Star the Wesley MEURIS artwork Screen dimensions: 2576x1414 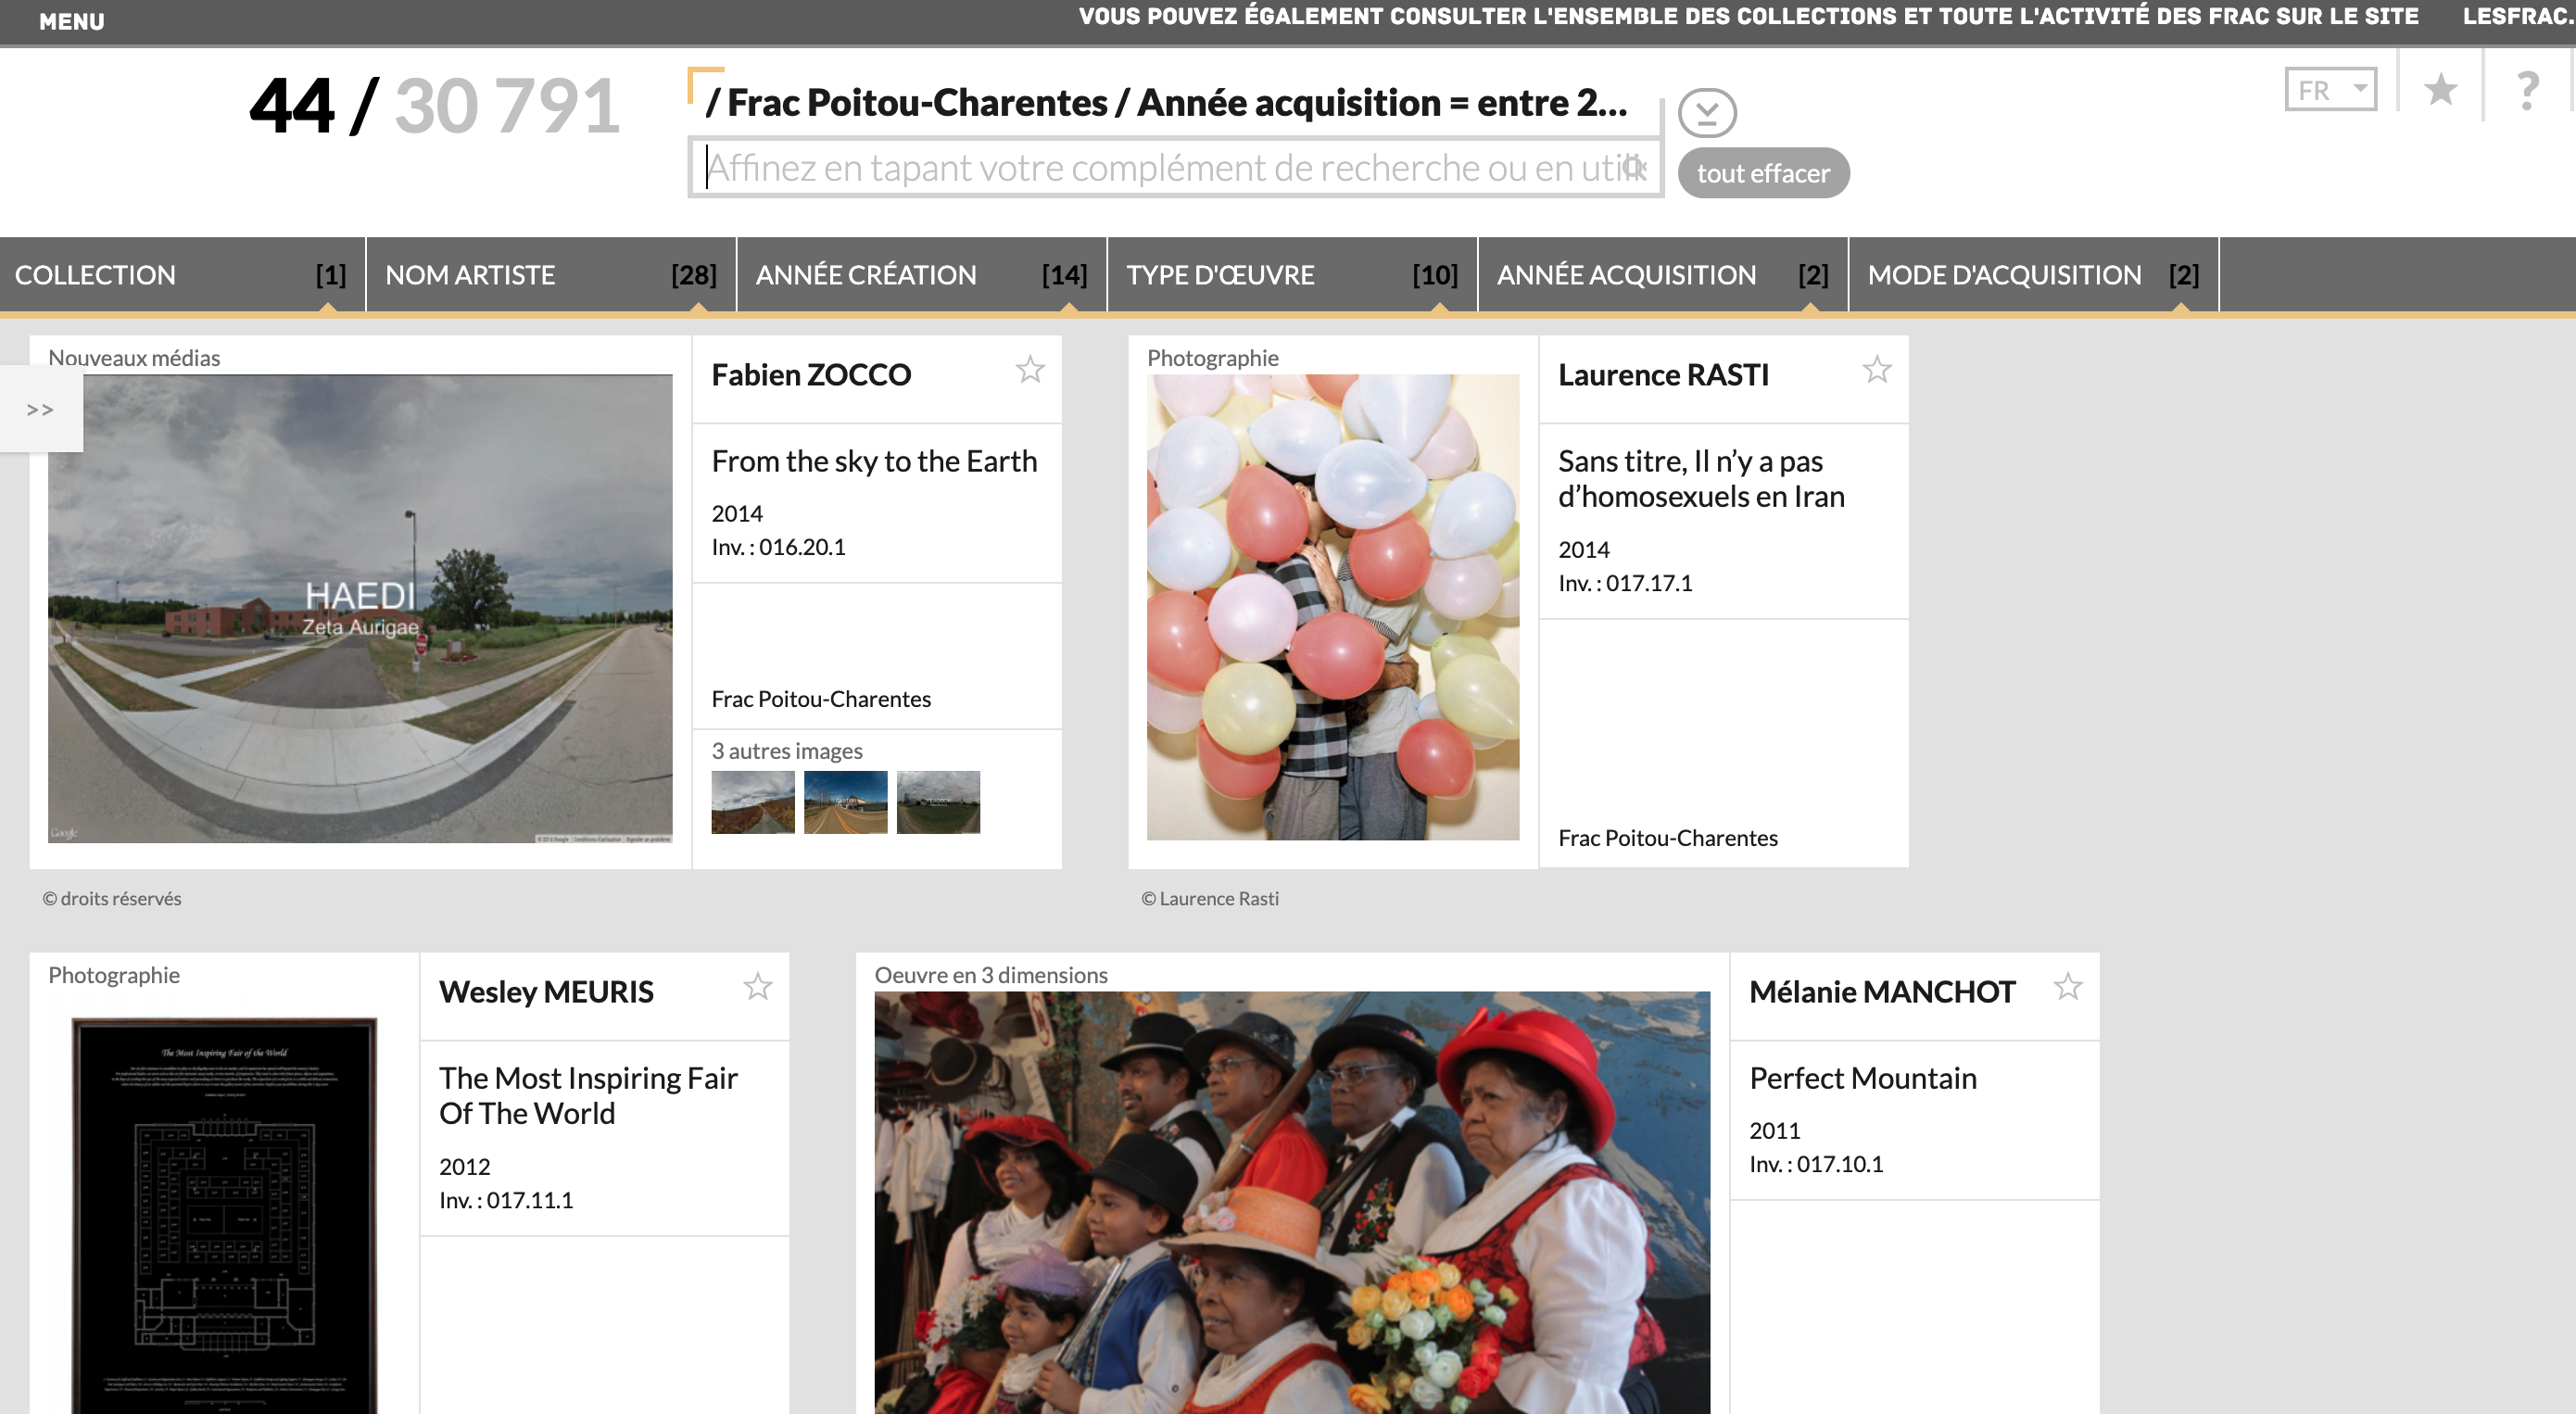pyautogui.click(x=758, y=987)
